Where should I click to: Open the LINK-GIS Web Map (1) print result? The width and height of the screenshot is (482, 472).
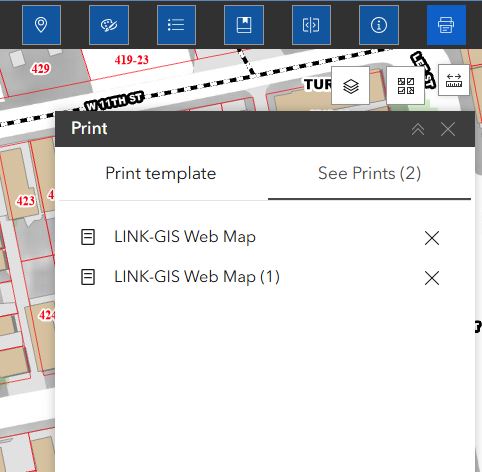tap(197, 277)
